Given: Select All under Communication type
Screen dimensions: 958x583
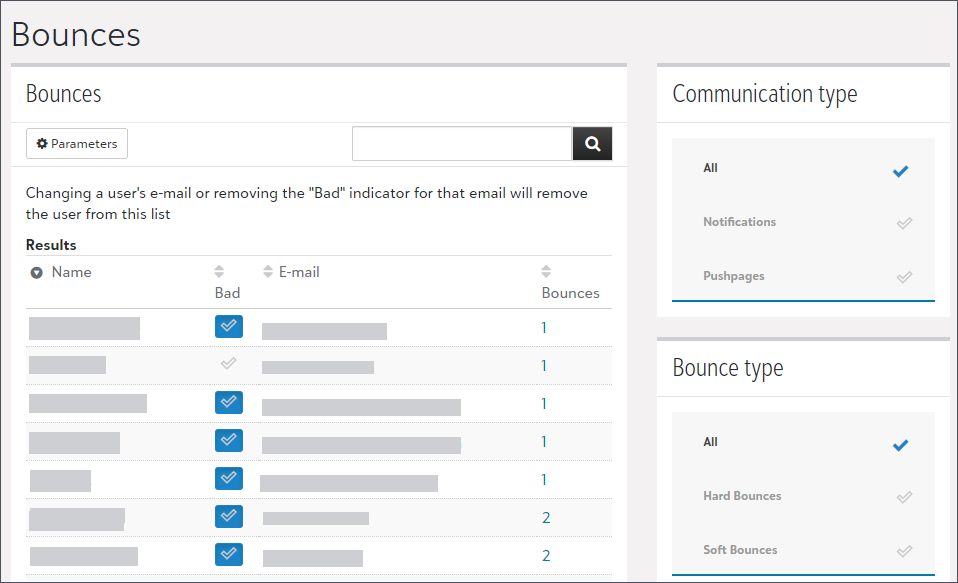Looking at the screenshot, I should [x=803, y=168].
